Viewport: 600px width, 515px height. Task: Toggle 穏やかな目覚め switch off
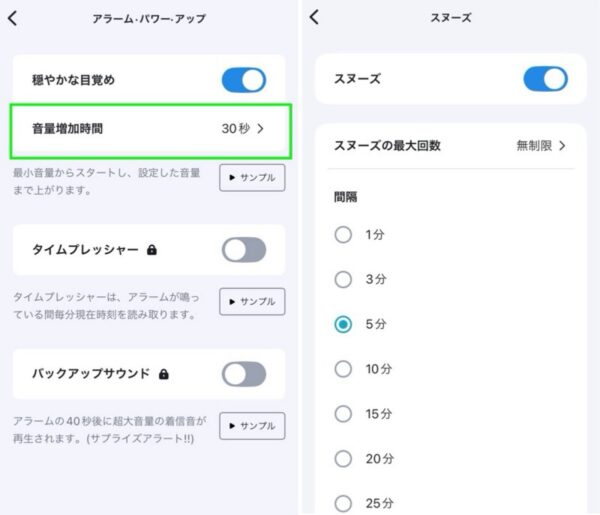coord(244,80)
